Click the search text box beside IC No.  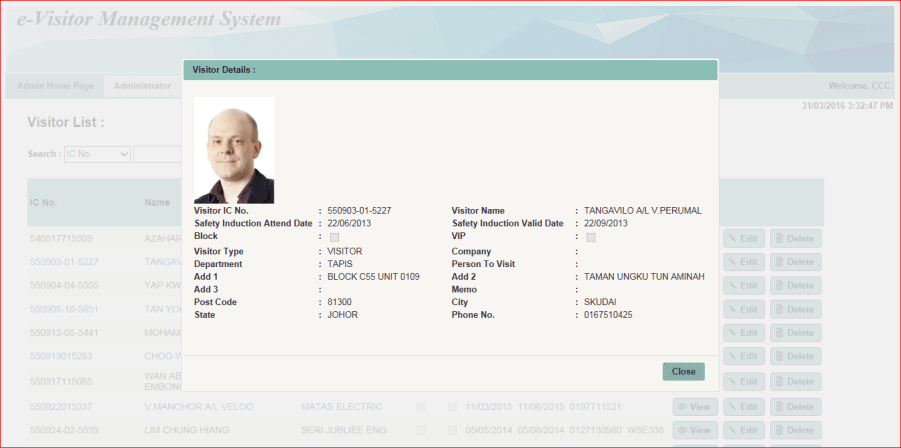pos(157,154)
